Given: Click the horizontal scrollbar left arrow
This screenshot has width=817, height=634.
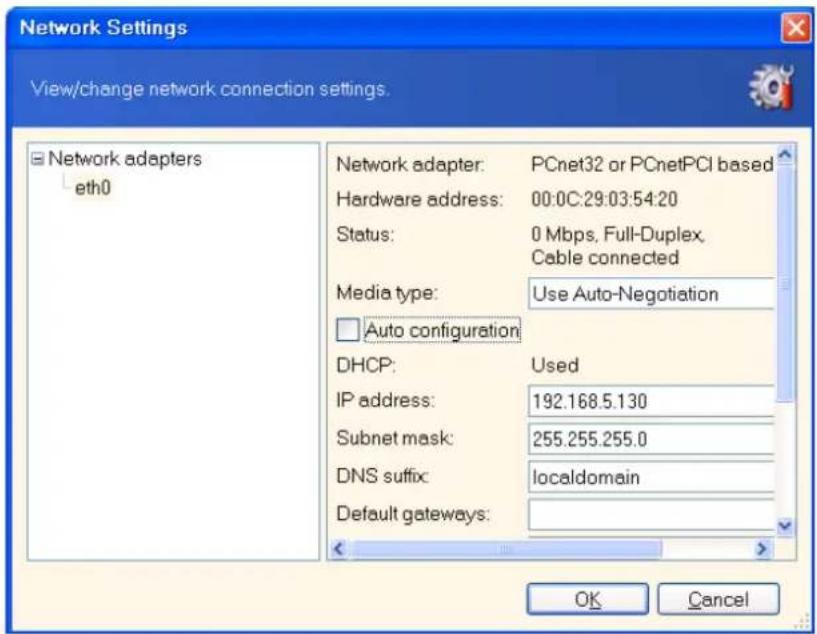Looking at the screenshot, I should (339, 549).
